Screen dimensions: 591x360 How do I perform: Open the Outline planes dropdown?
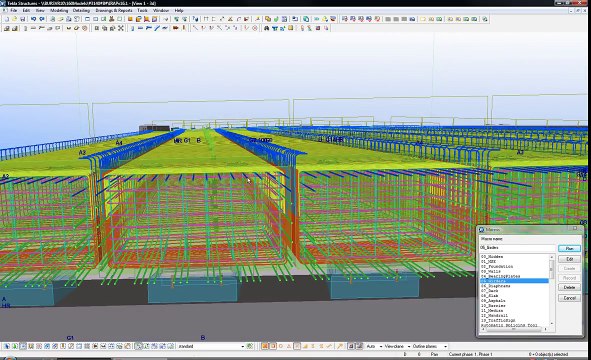tap(445, 346)
